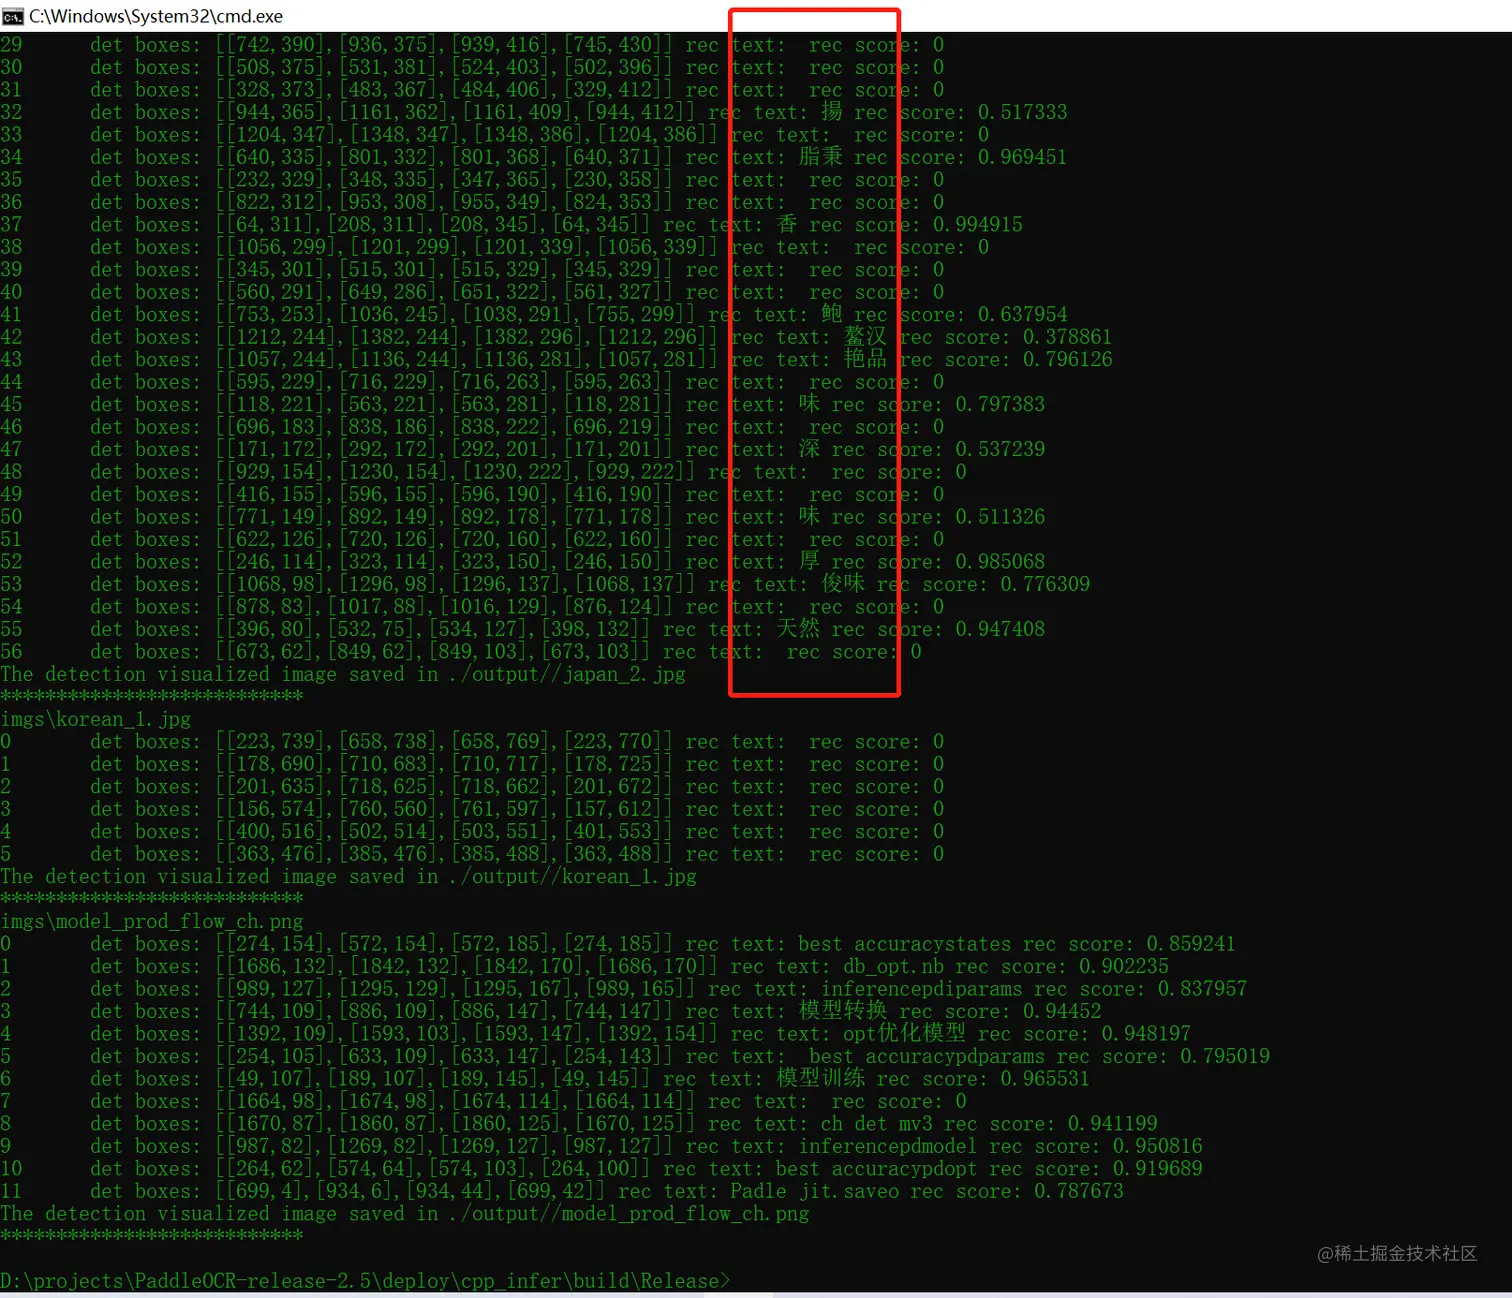
Task: Click recognized text '俊味' on row 53
Action: click(843, 583)
